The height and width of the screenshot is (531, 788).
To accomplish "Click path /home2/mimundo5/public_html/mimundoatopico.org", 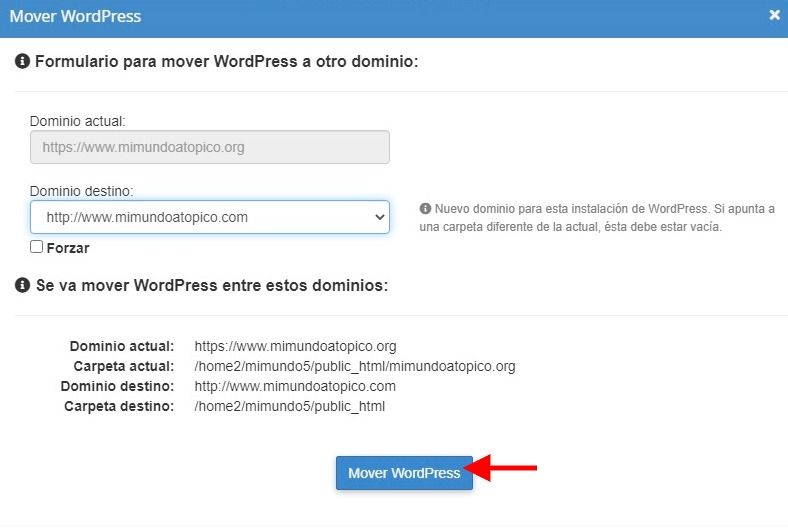I will click(355, 366).
